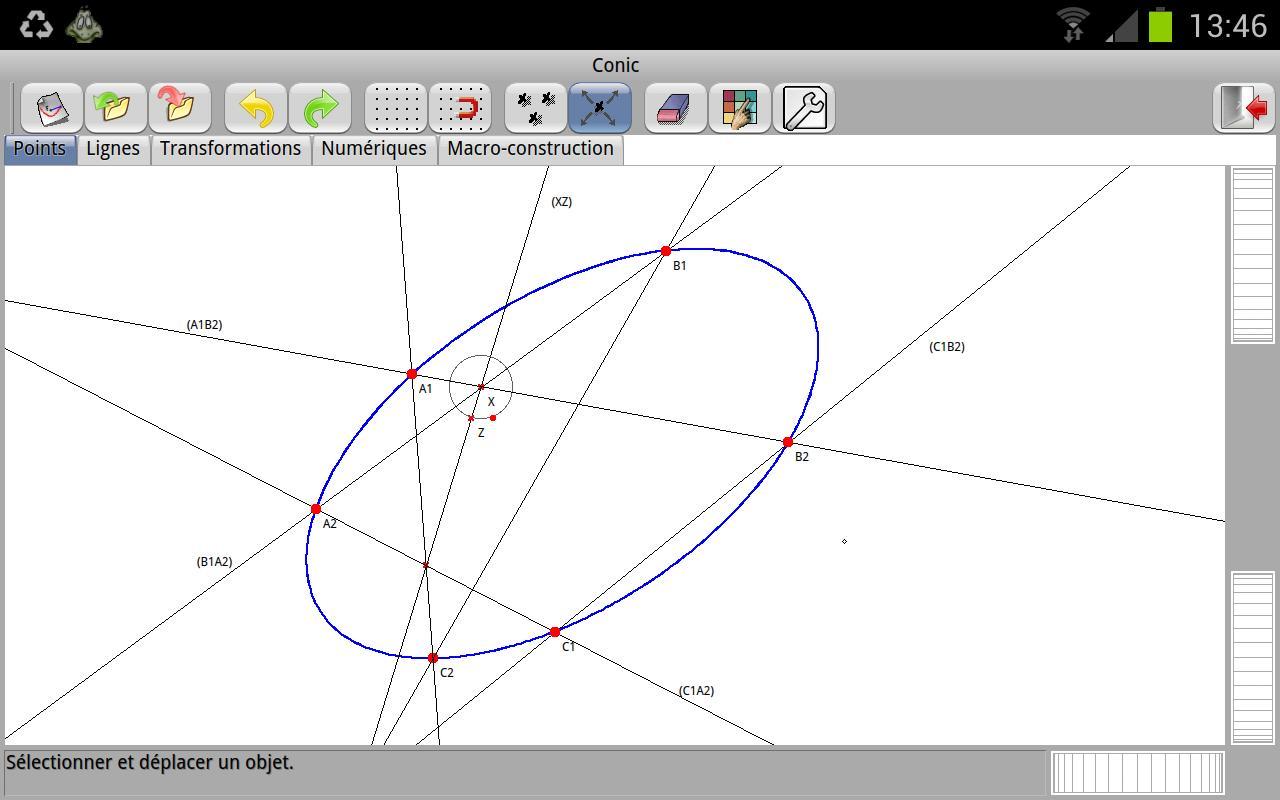Select the multiple points tool
This screenshot has height=800, width=1280.
pyautogui.click(x=536, y=108)
